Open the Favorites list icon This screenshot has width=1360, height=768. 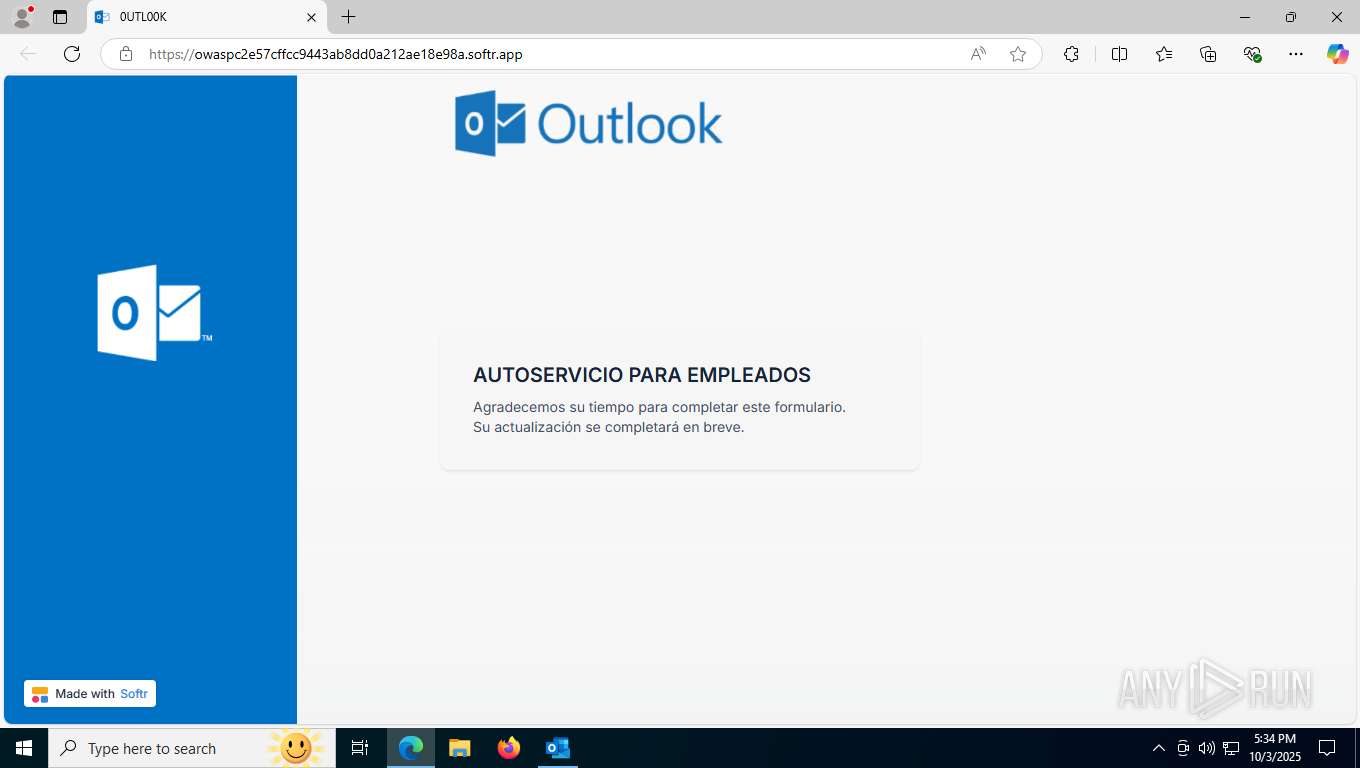1164,54
